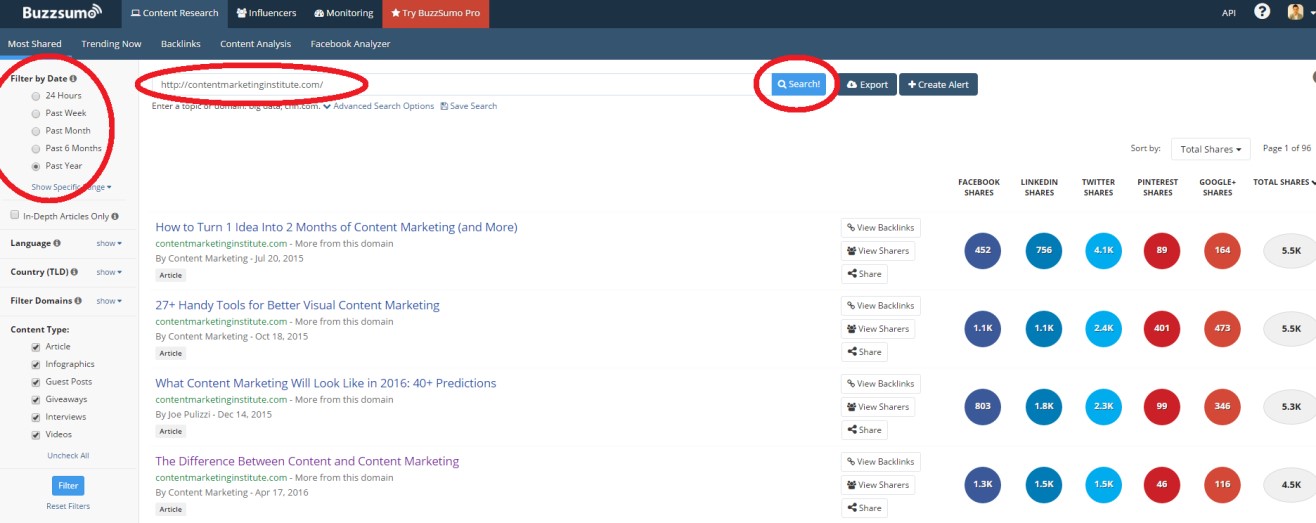Open the Monitoring tab

[343, 13]
